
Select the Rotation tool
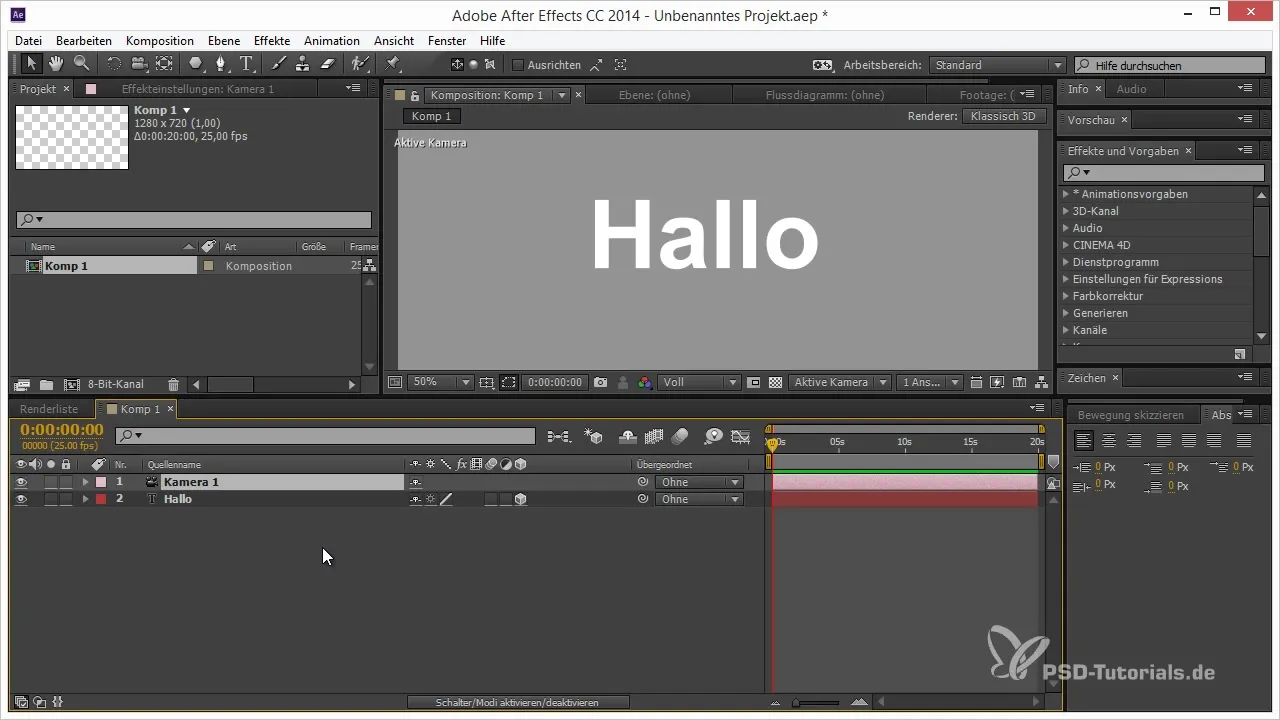pos(113,64)
